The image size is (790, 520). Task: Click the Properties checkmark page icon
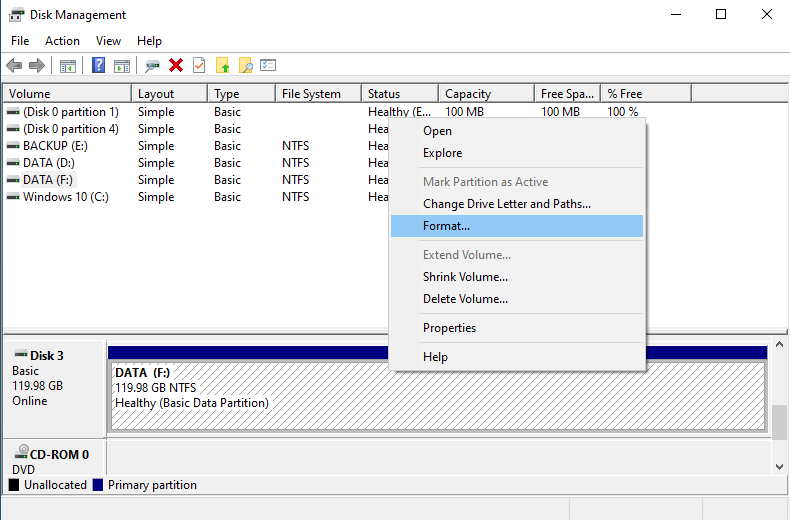[200, 65]
